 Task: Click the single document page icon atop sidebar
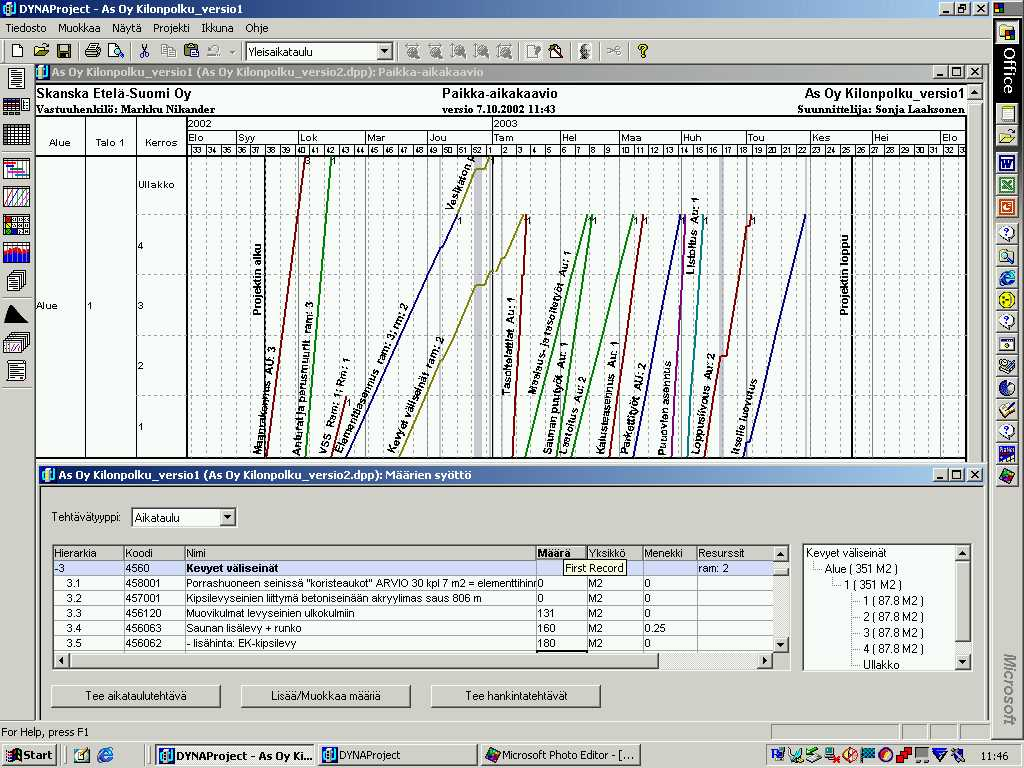pos(16,78)
